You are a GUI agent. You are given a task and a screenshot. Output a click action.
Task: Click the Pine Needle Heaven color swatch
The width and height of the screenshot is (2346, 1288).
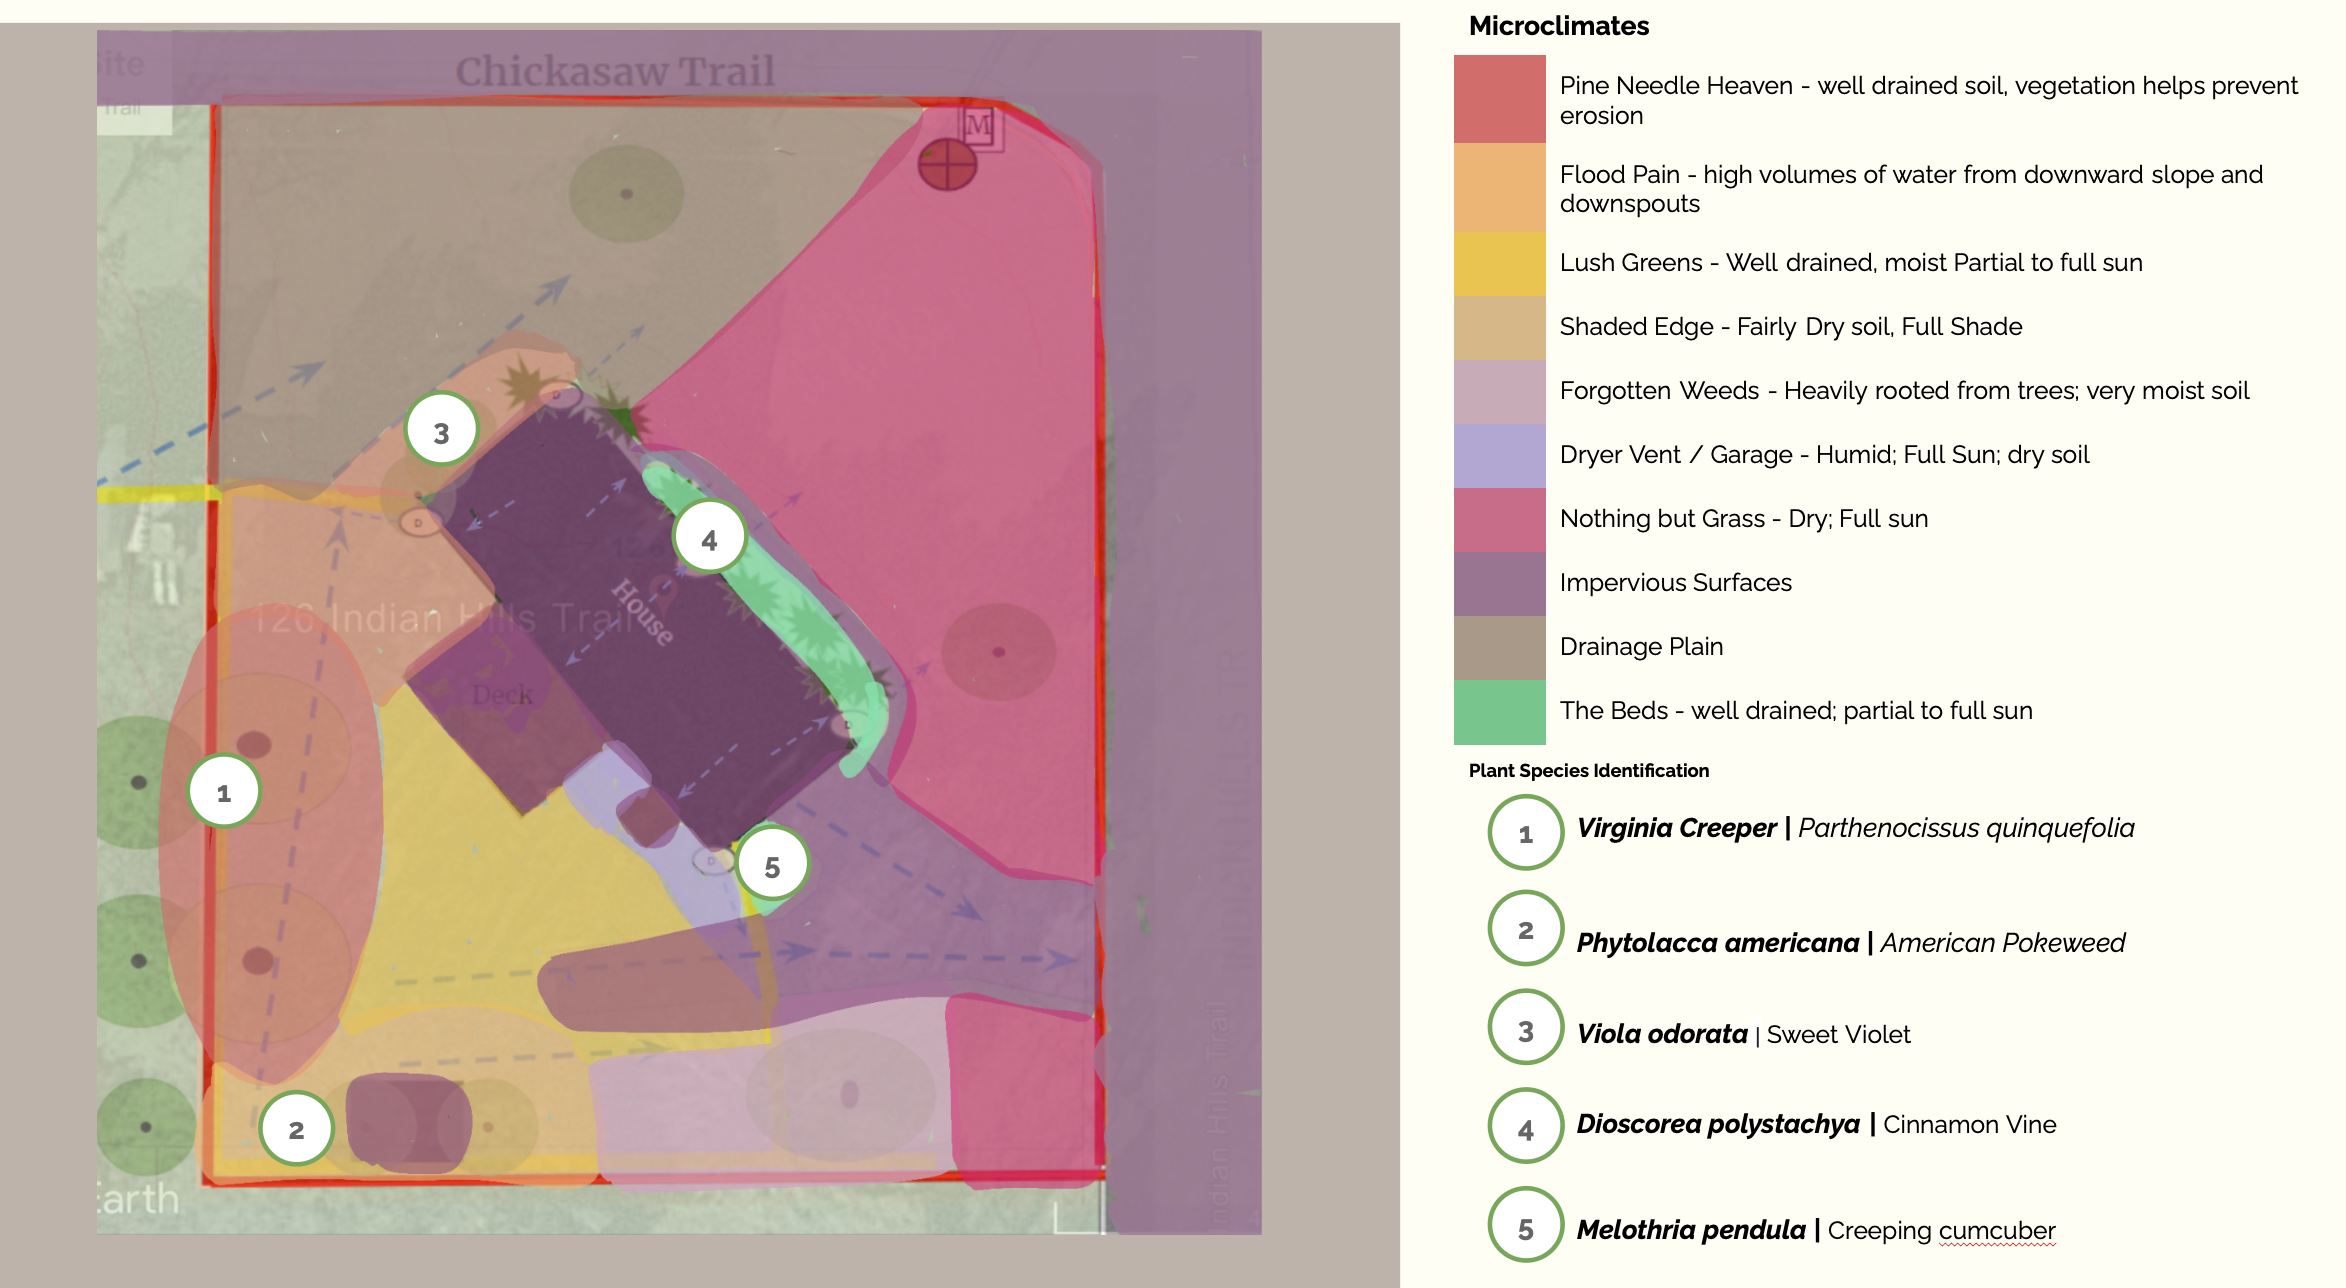pos(1499,99)
